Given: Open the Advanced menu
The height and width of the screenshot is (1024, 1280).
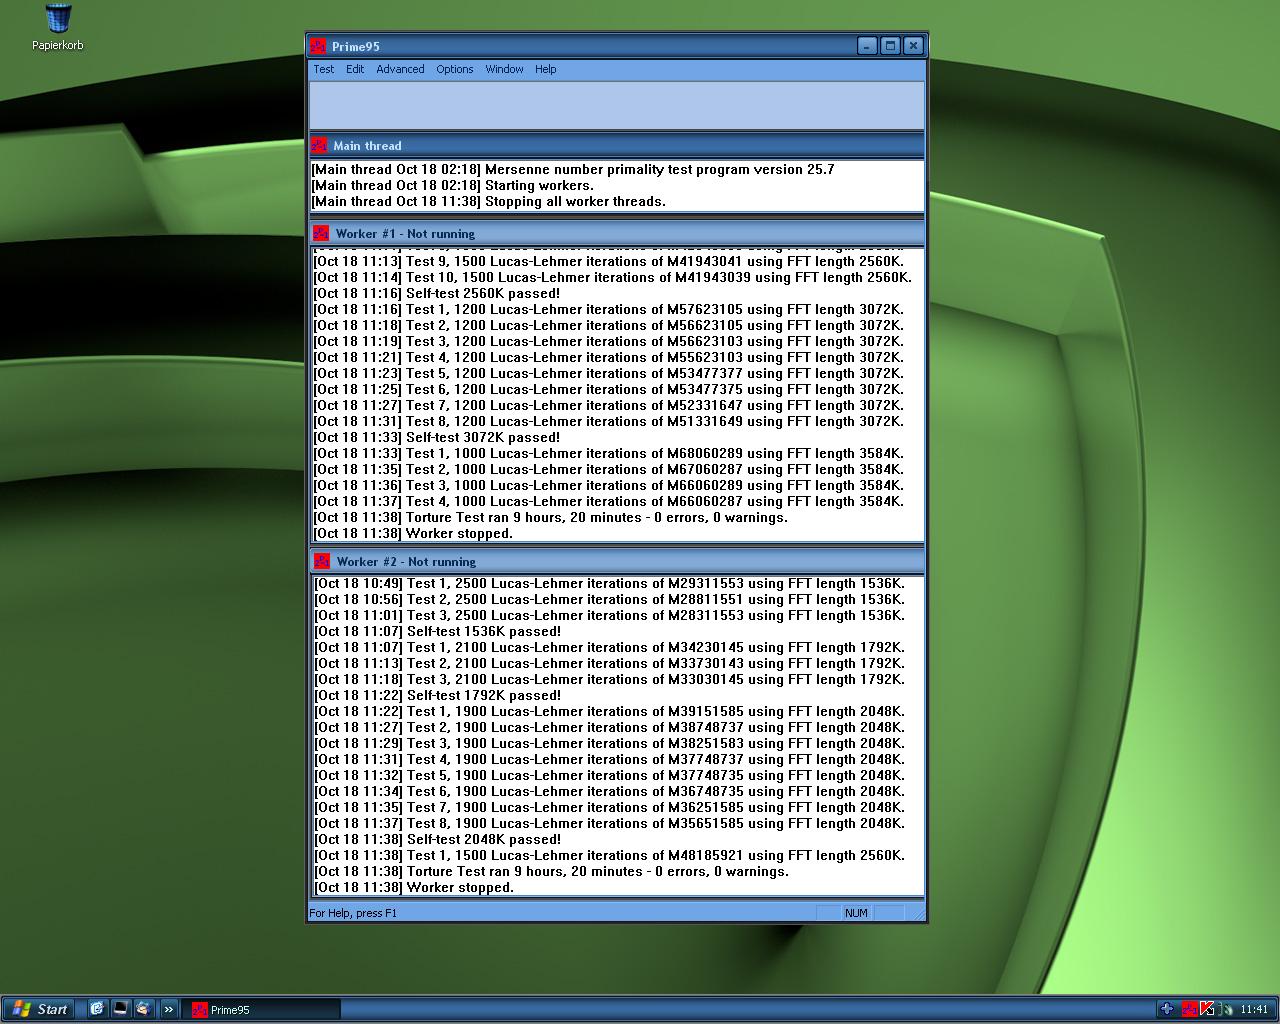Looking at the screenshot, I should click(400, 69).
